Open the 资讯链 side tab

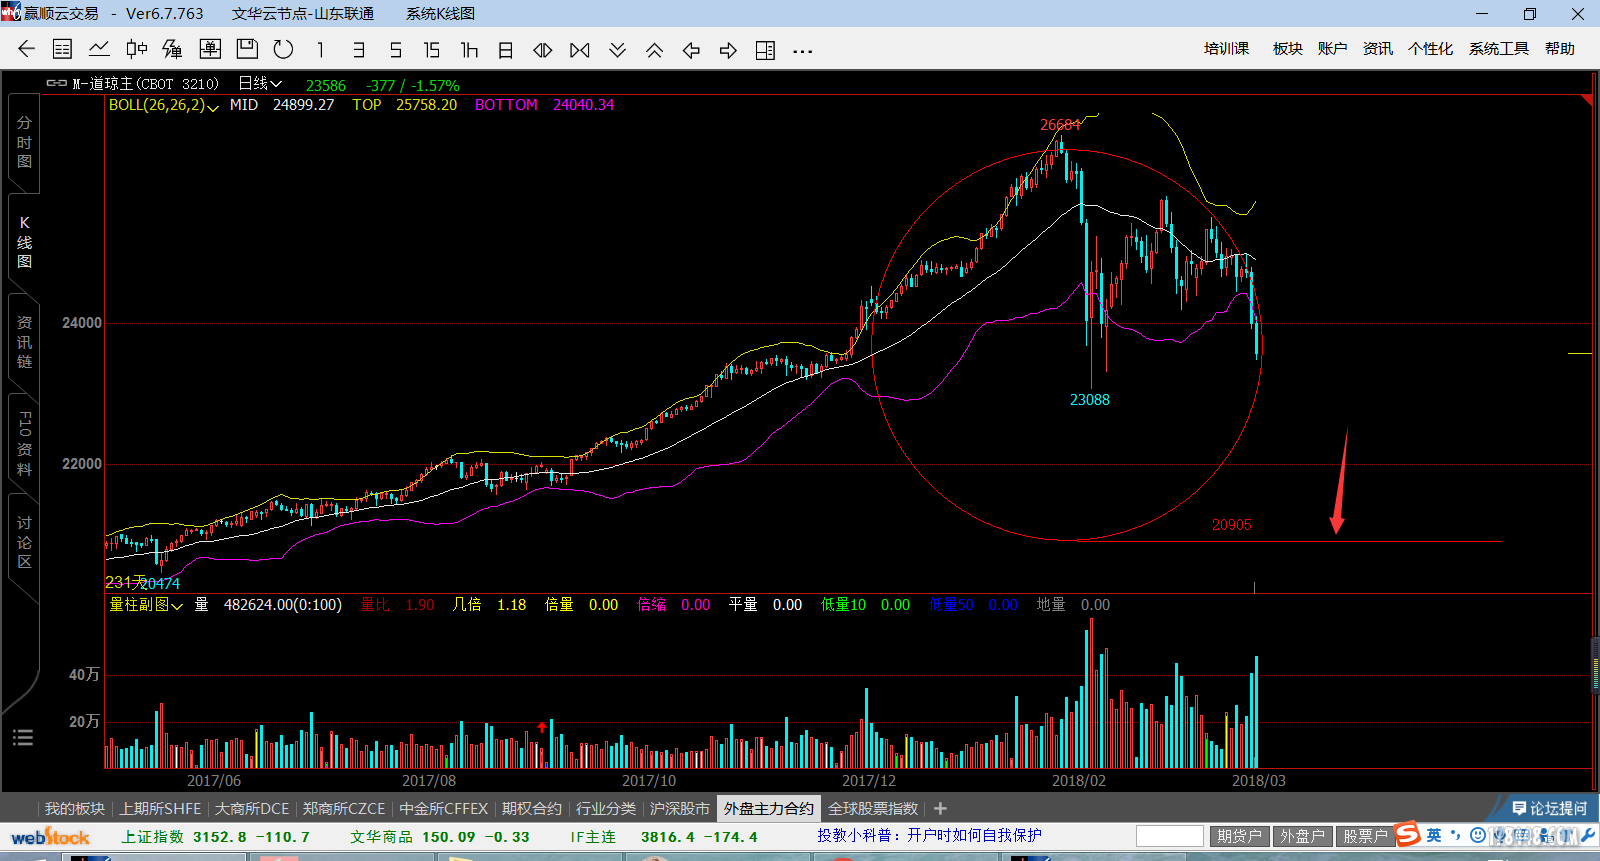point(24,342)
